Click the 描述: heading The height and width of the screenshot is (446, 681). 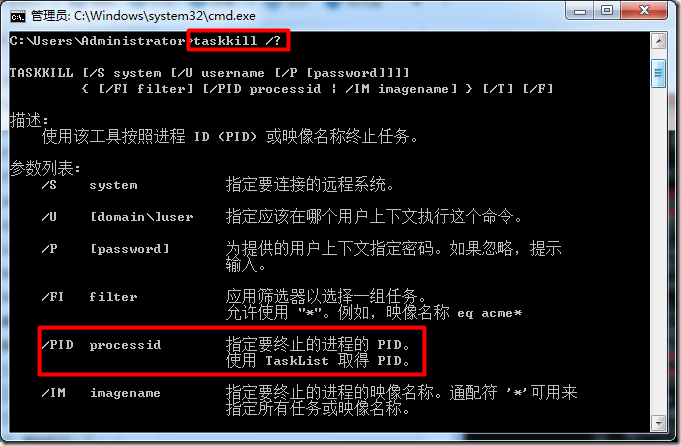coord(29,120)
